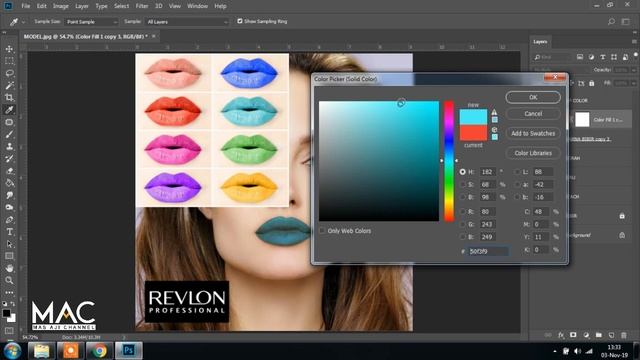Click the foreground color swatch in toolbar
The image size is (640, 360).
point(6,313)
